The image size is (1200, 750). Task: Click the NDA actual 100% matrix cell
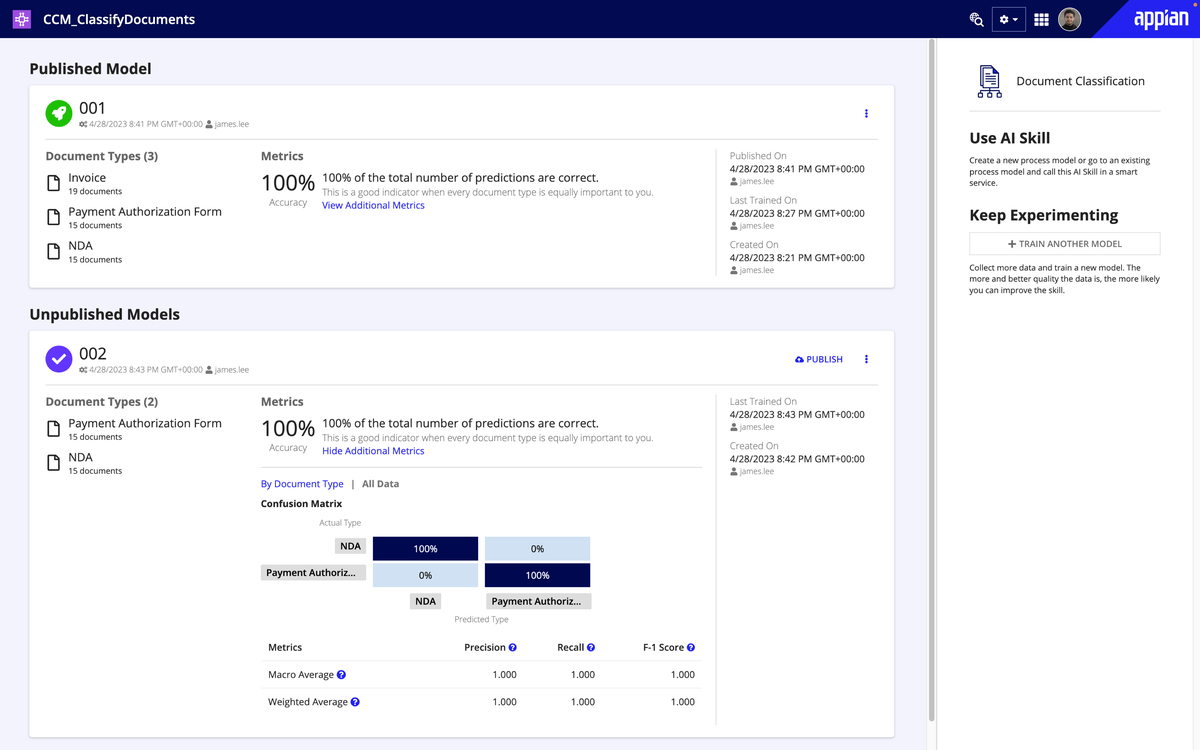pos(425,549)
